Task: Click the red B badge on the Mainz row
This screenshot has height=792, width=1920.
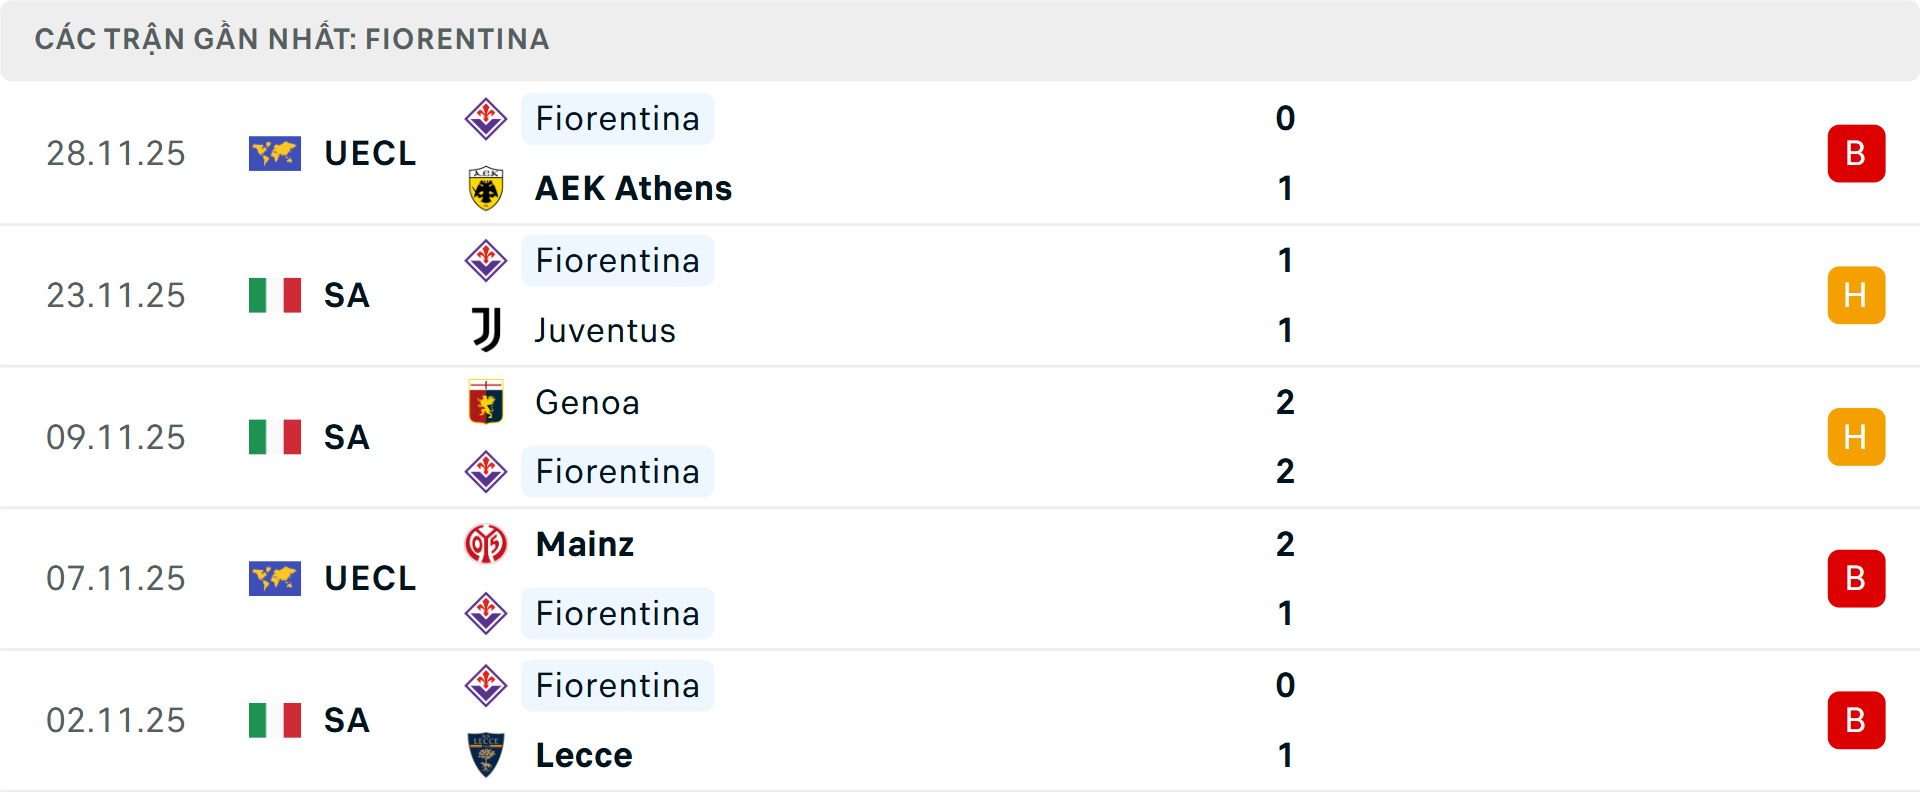Action: [1856, 578]
